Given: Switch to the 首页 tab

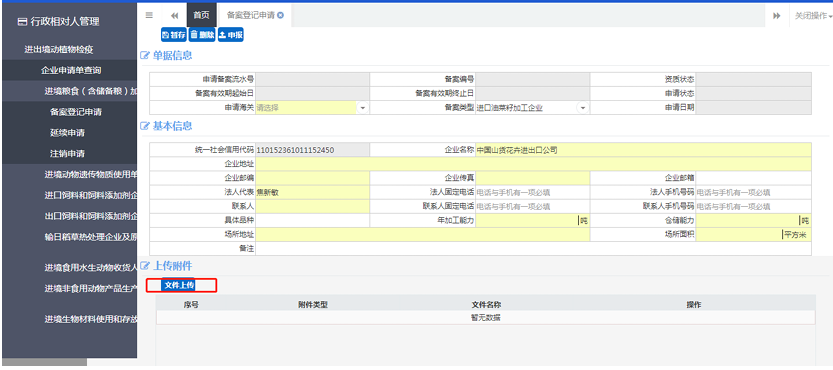Looking at the screenshot, I should click(x=201, y=15).
